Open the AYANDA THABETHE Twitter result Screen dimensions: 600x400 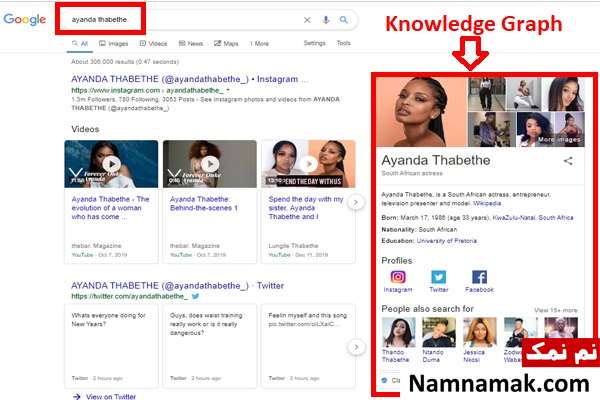tap(178, 286)
